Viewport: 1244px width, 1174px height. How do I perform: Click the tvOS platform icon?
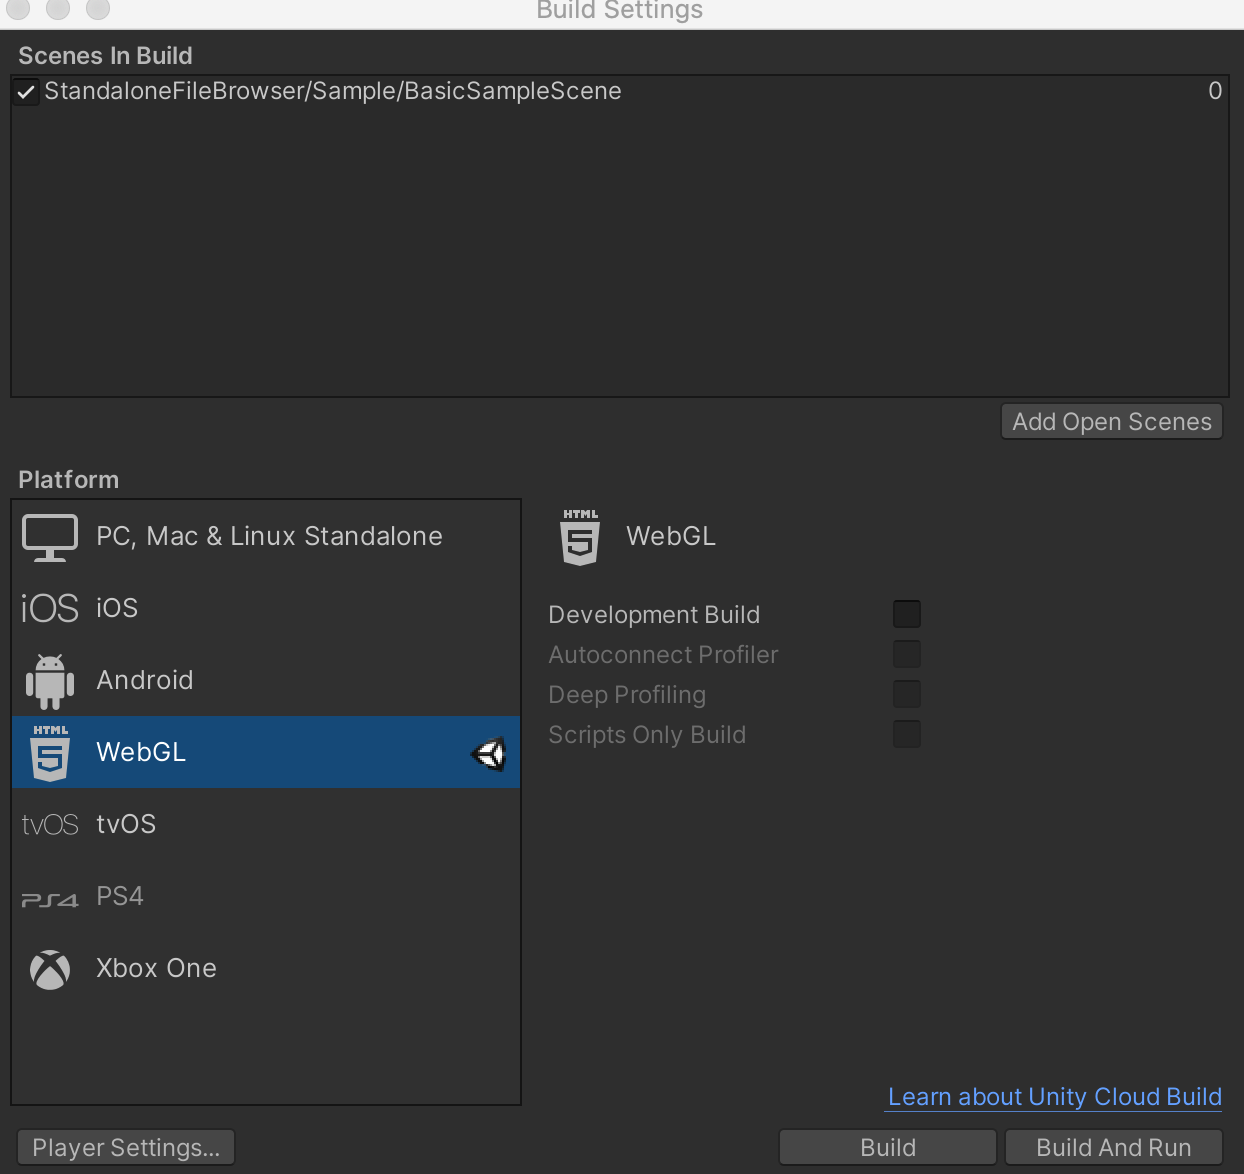[x=50, y=825]
